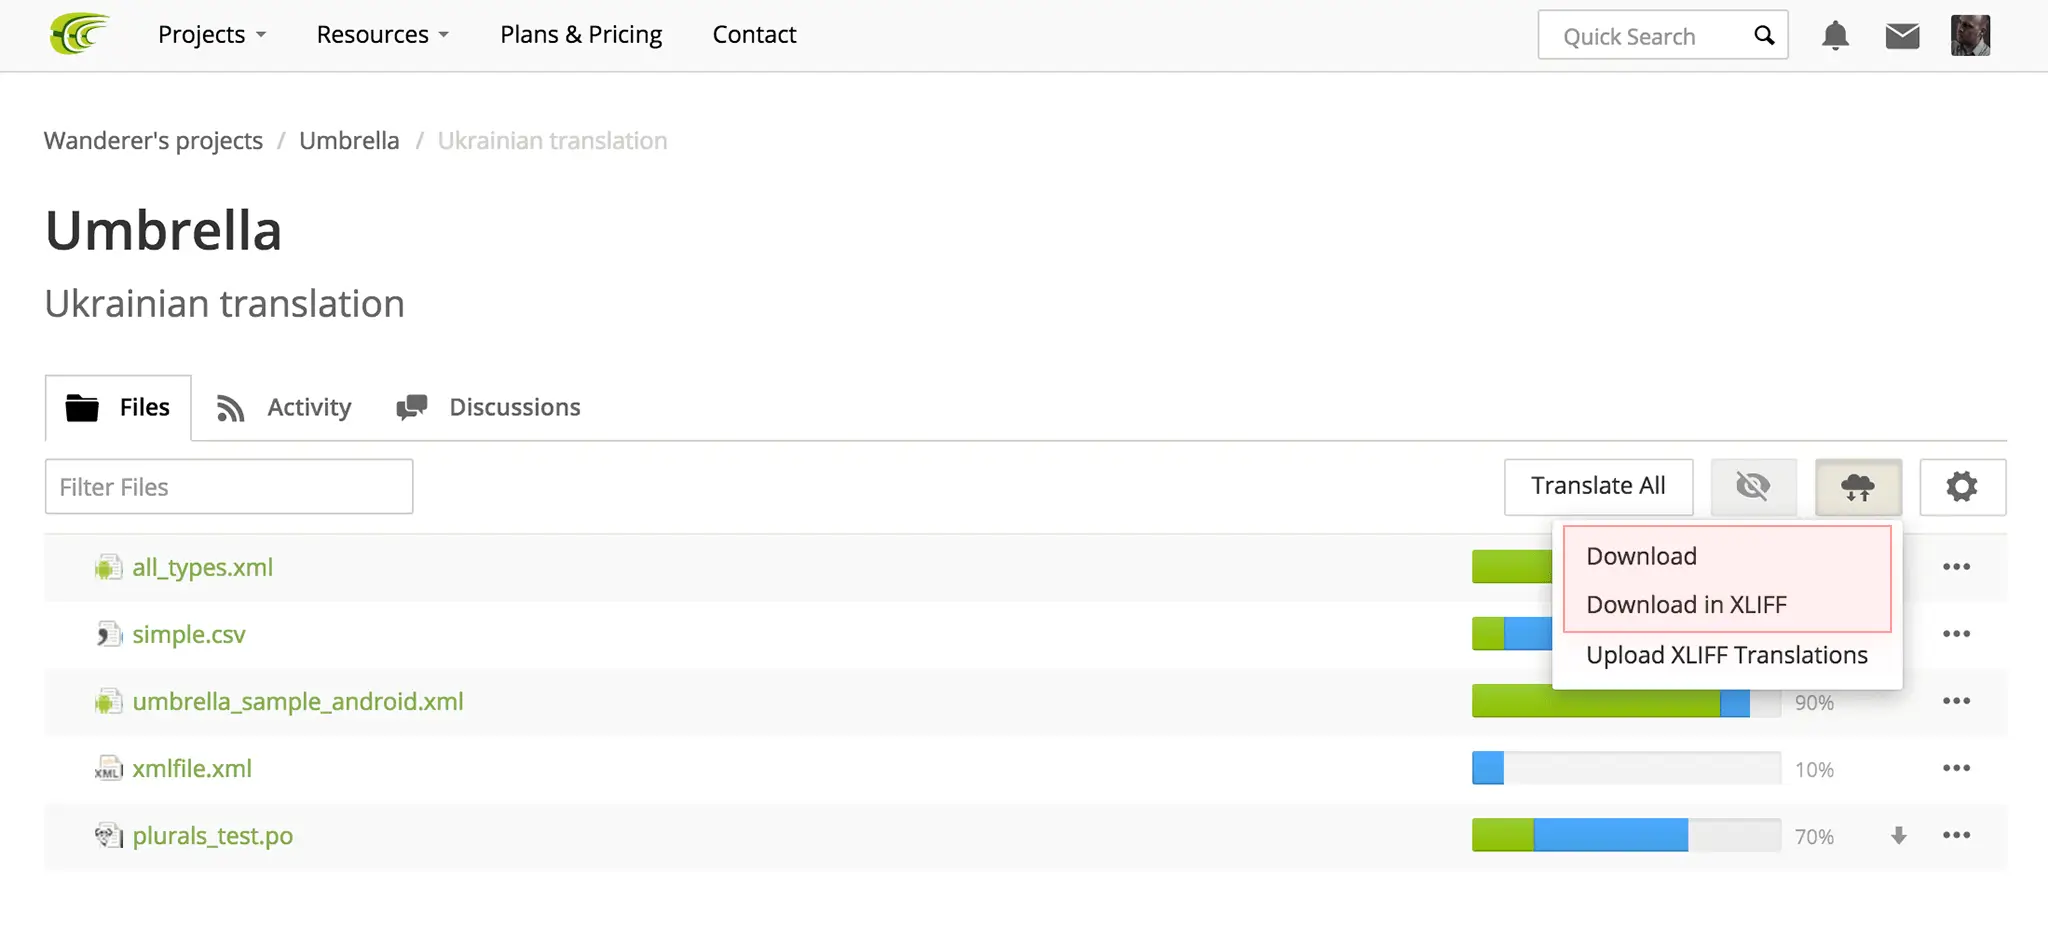Viewport: 2048px width, 925px height.
Task: Click the plurals_test.po progress bar
Action: 1626,835
